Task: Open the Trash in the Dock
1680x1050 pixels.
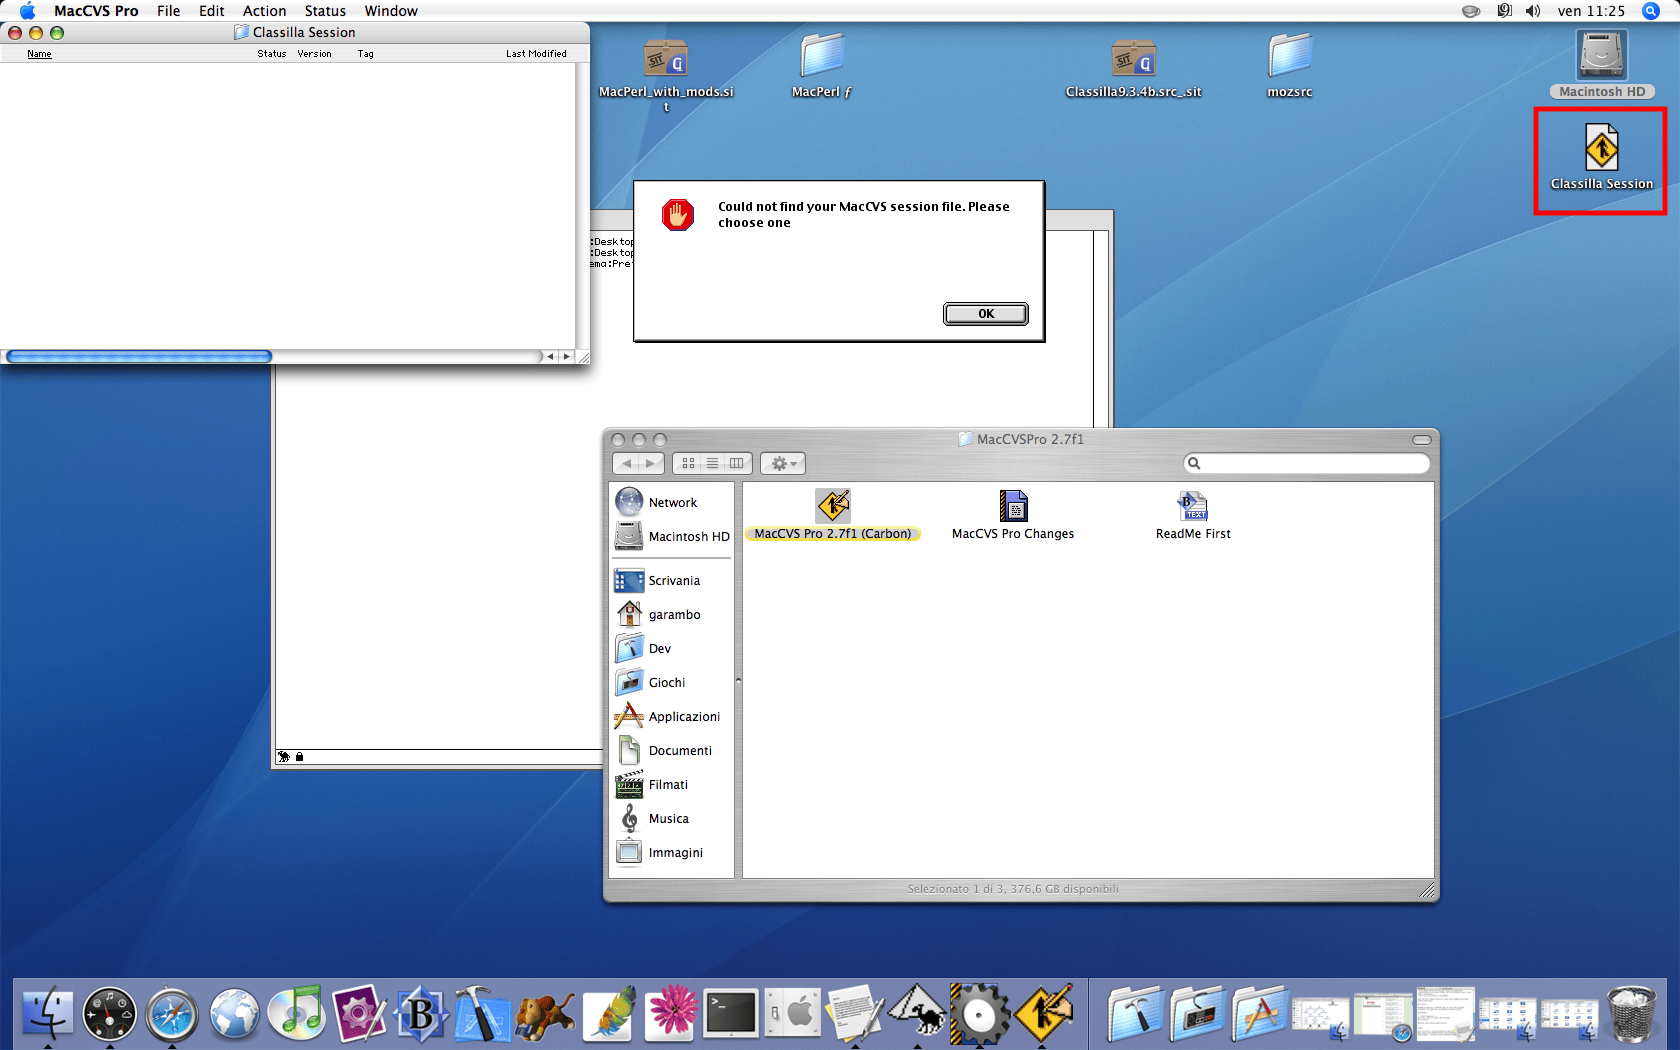Action: 1632,1014
